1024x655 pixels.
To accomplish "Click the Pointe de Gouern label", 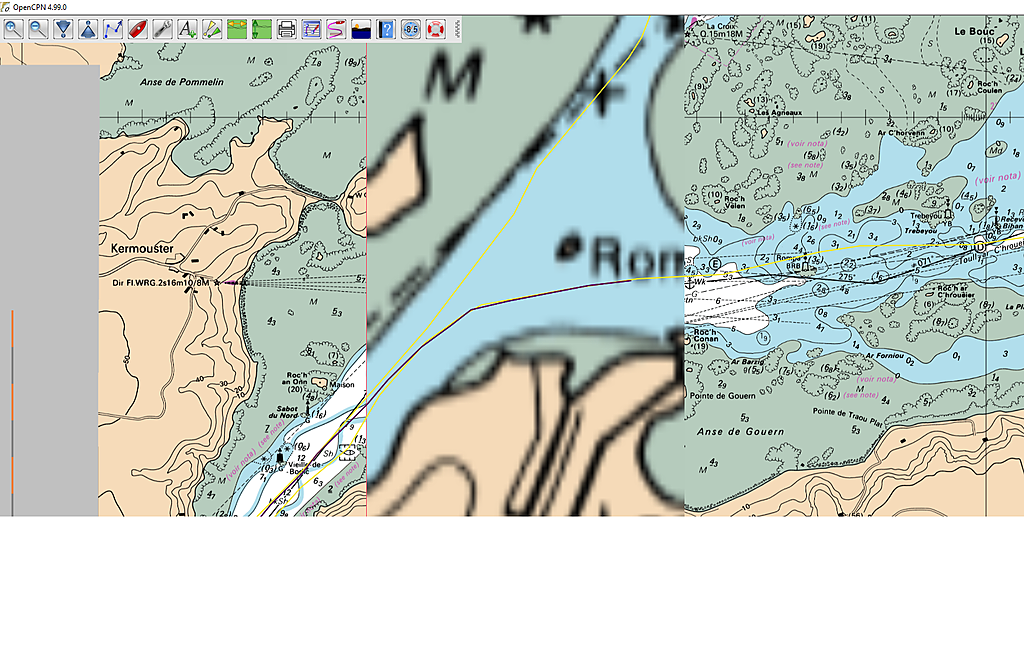I will tap(722, 396).
